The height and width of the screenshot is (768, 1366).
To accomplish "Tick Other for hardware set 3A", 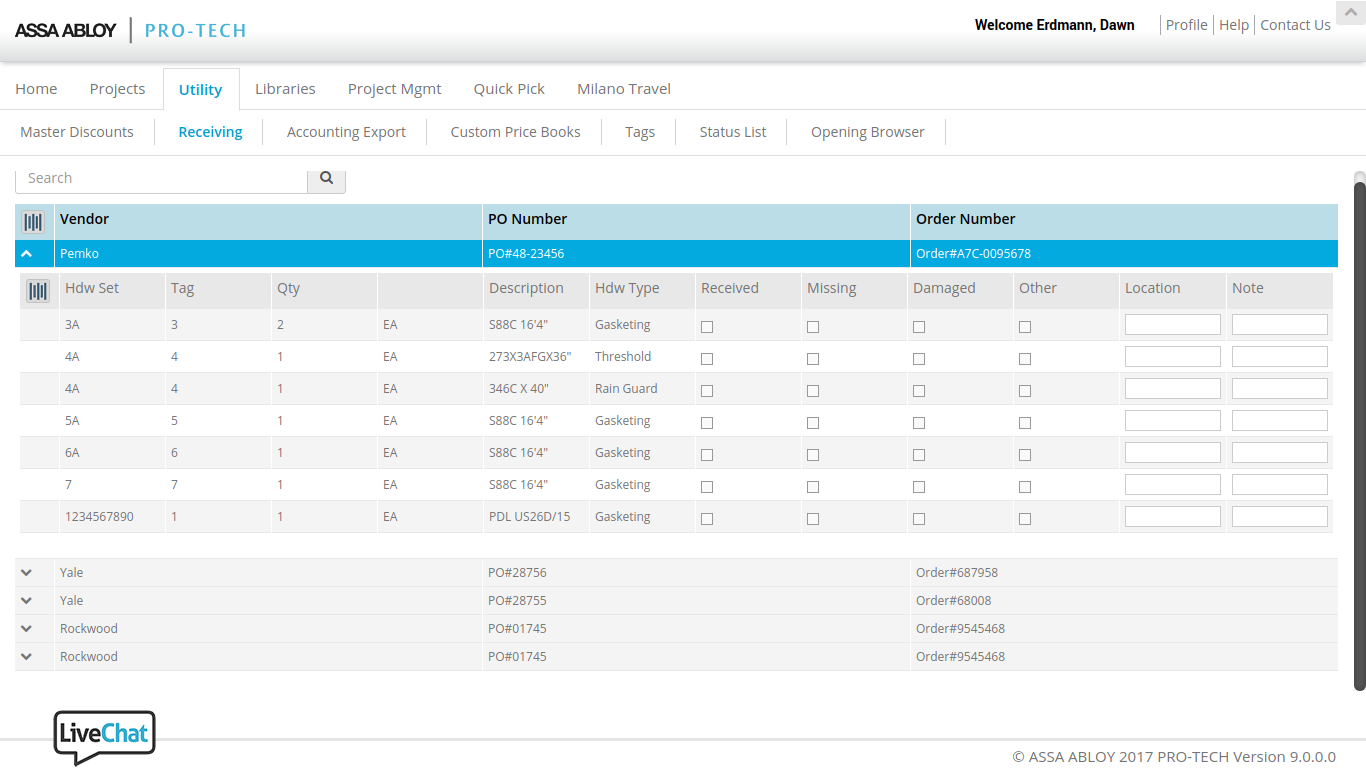I will pyautogui.click(x=1025, y=327).
